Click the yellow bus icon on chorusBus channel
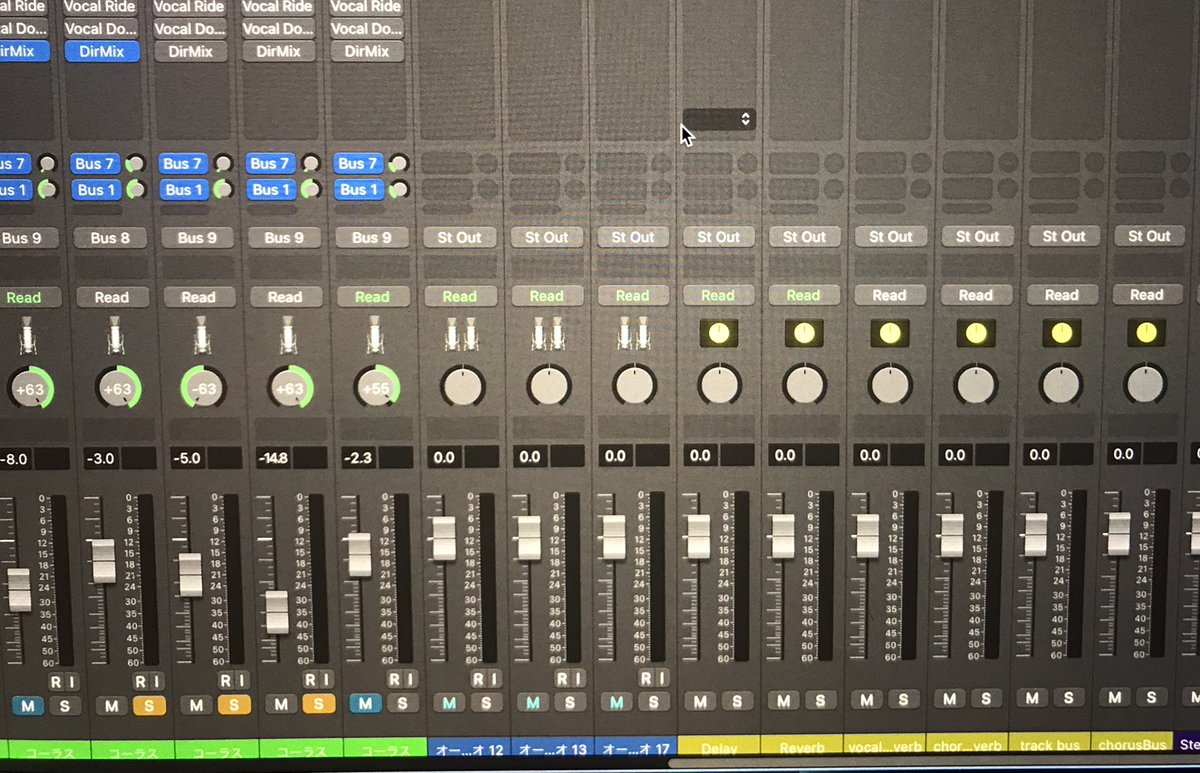Viewport: 1200px width, 773px height. click(x=1147, y=332)
